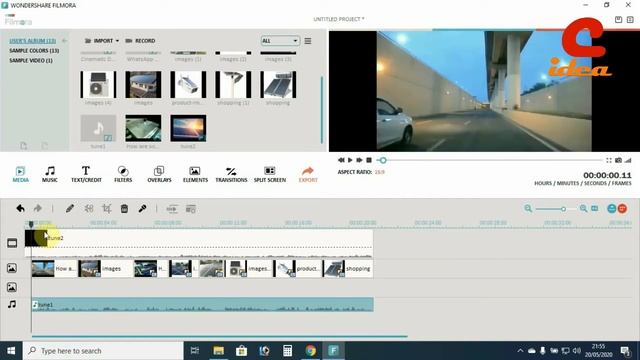
Task: Toggle preview full screen
Action: pos(609,160)
